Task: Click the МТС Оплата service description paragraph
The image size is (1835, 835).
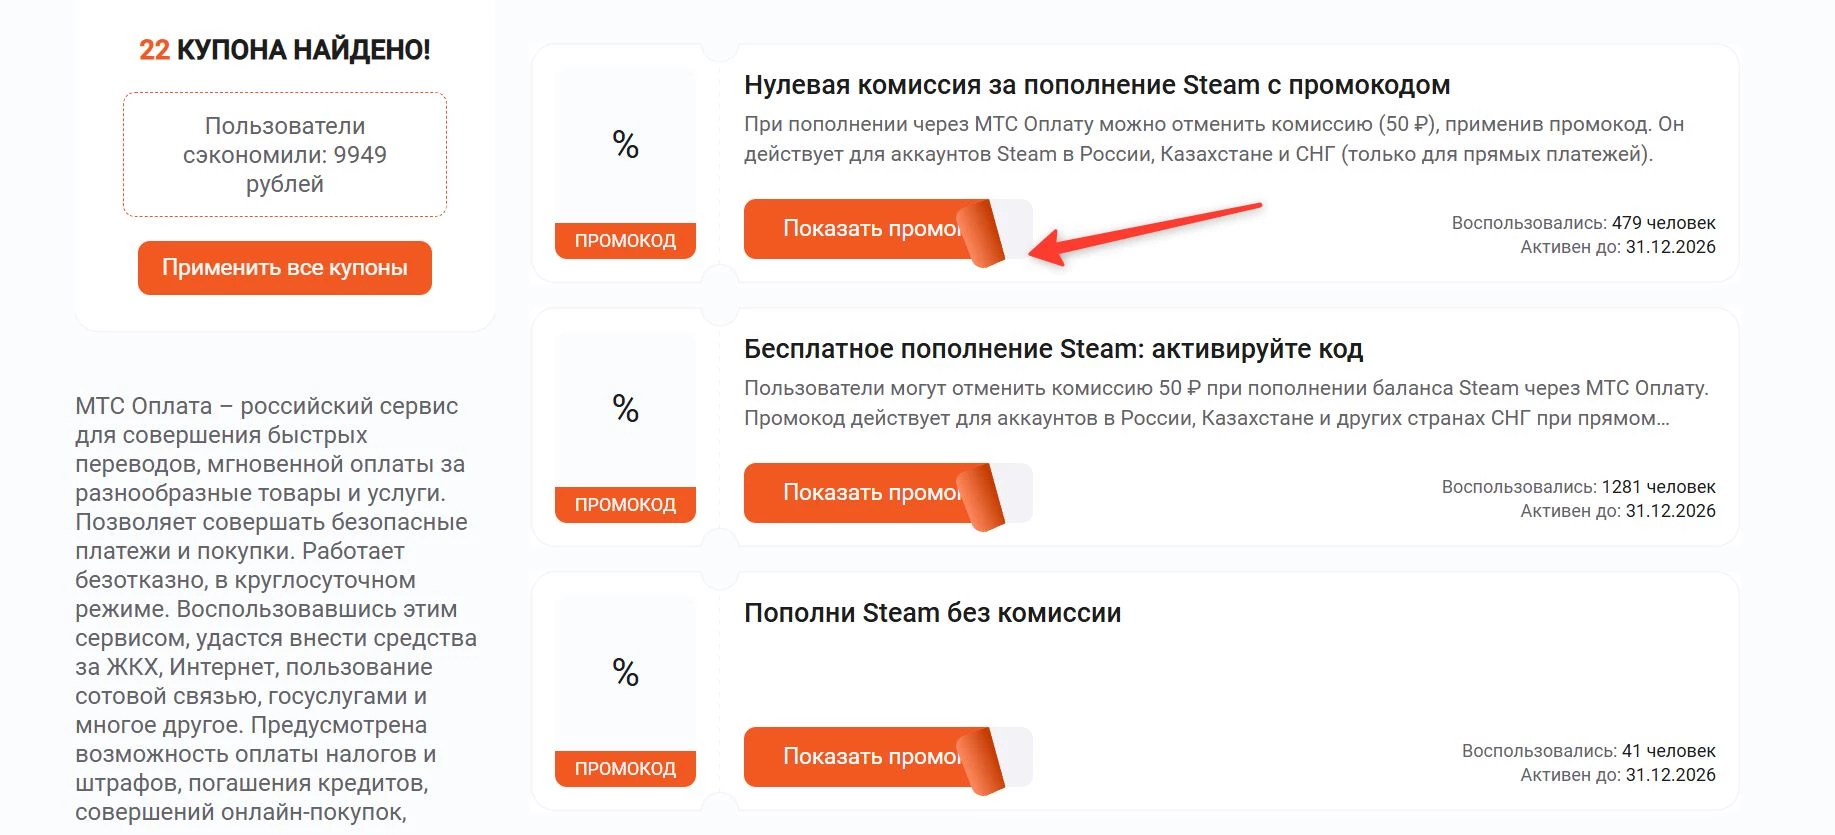Action: pos(276,609)
